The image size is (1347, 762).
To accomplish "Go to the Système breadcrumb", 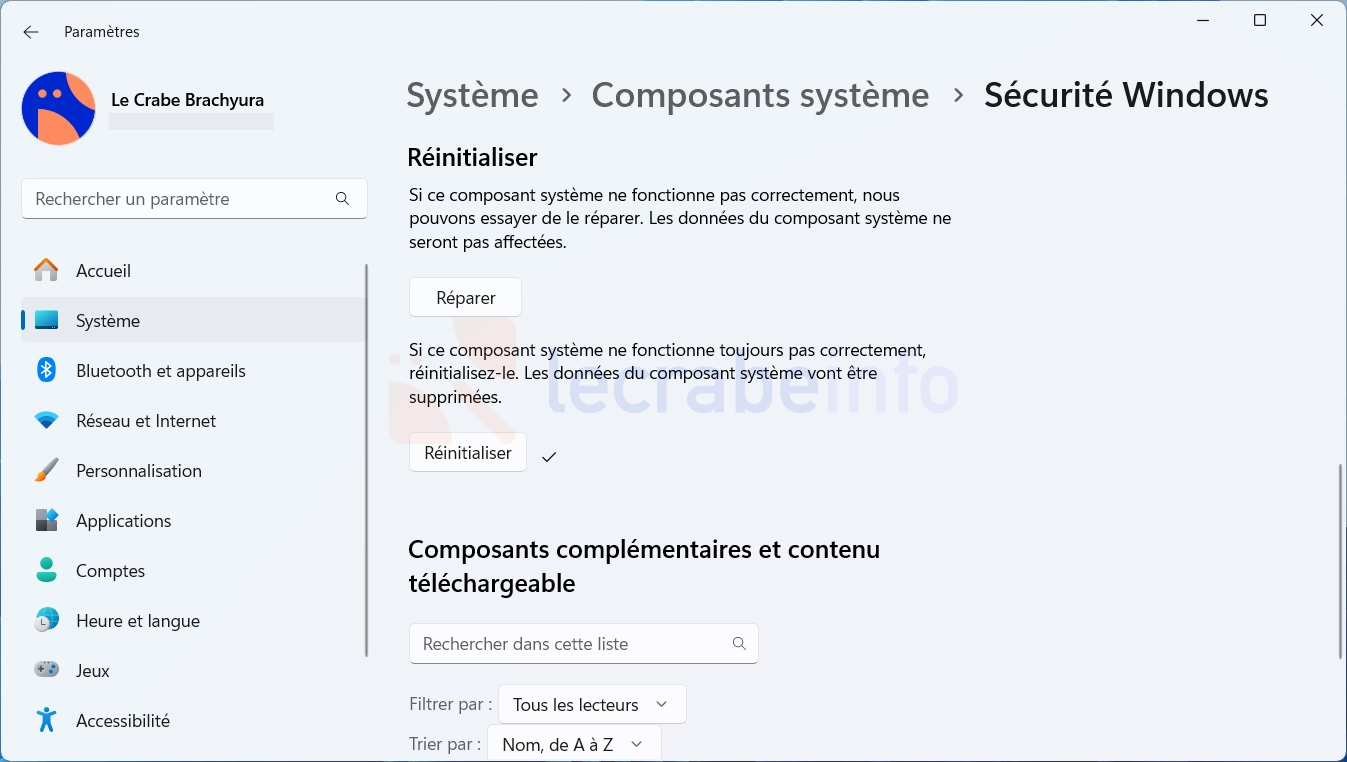I will pos(472,95).
